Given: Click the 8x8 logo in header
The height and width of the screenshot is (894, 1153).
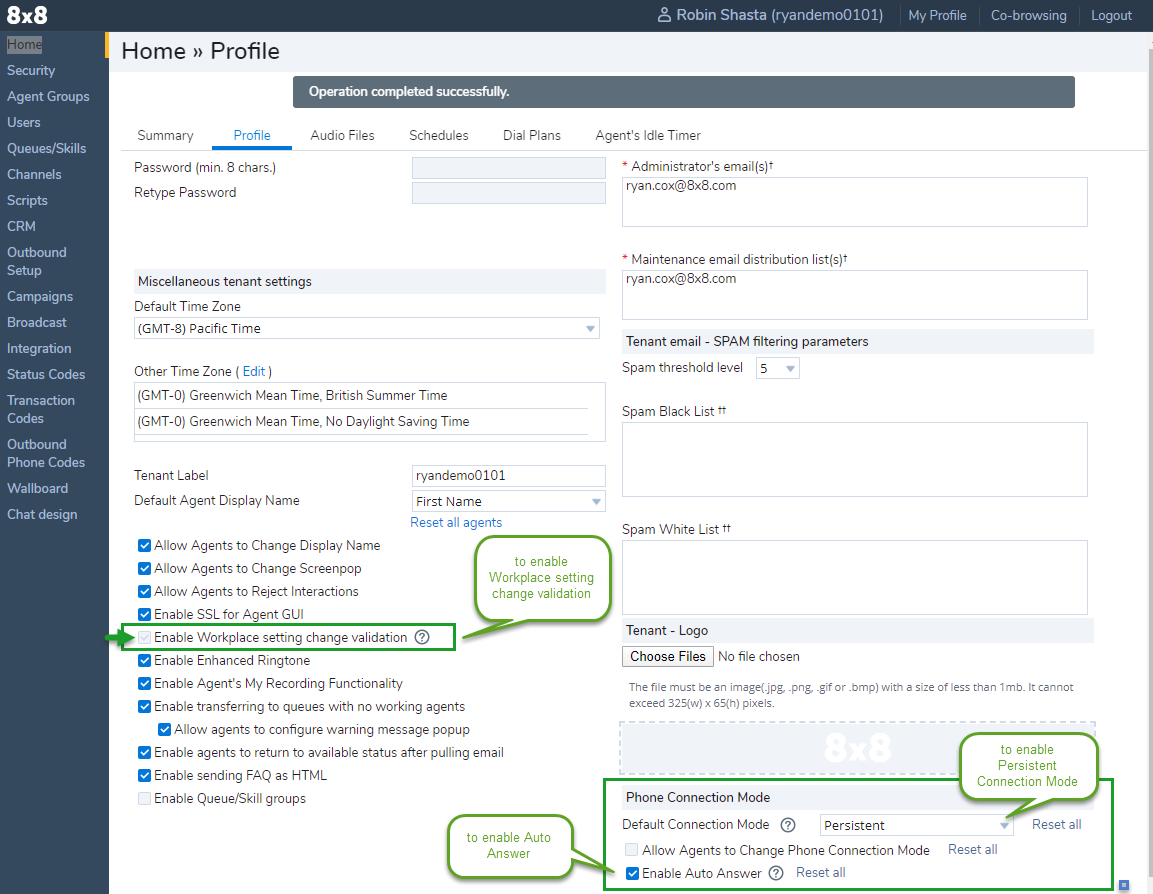Looking at the screenshot, I should click(27, 15).
